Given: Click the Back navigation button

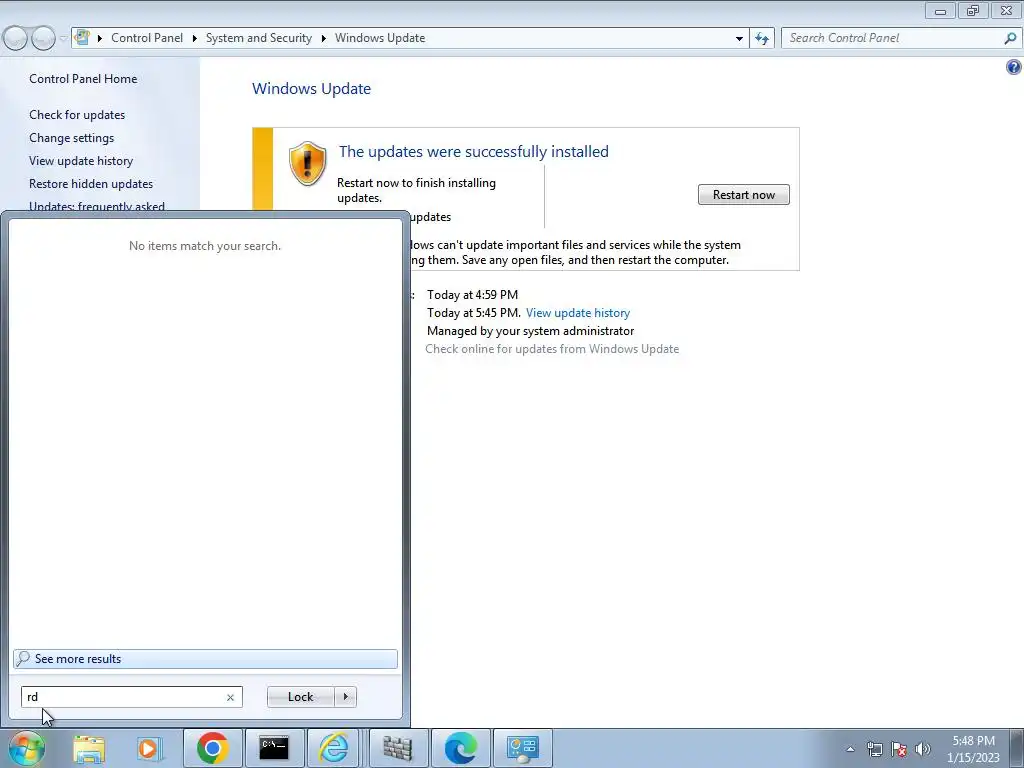Looking at the screenshot, I should (x=16, y=38).
